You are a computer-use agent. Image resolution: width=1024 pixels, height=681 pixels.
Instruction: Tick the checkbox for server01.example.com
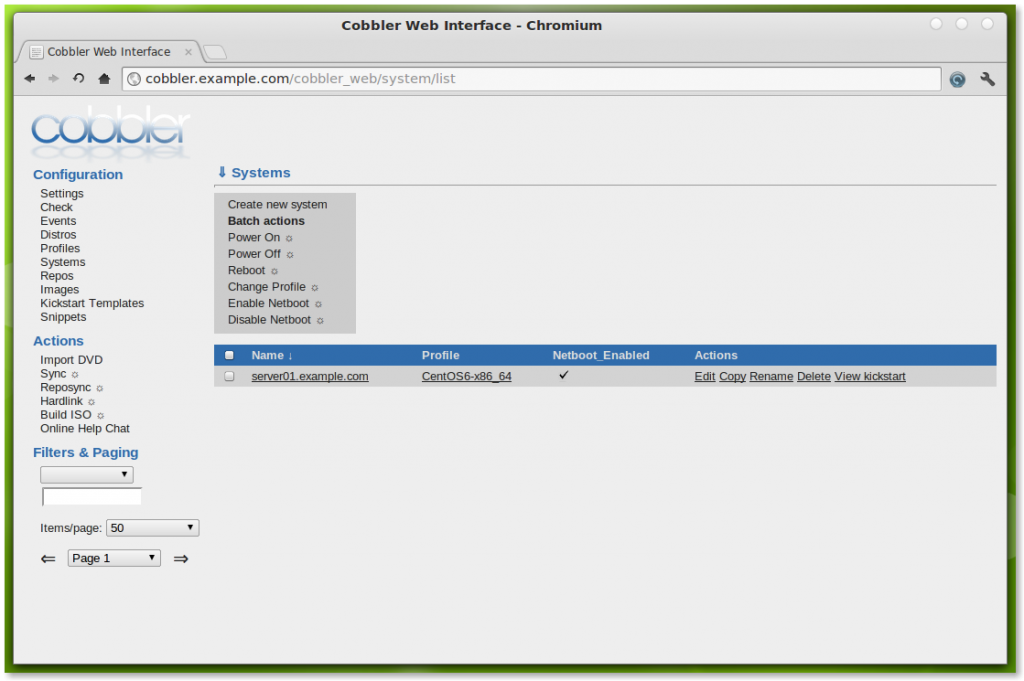(x=229, y=377)
